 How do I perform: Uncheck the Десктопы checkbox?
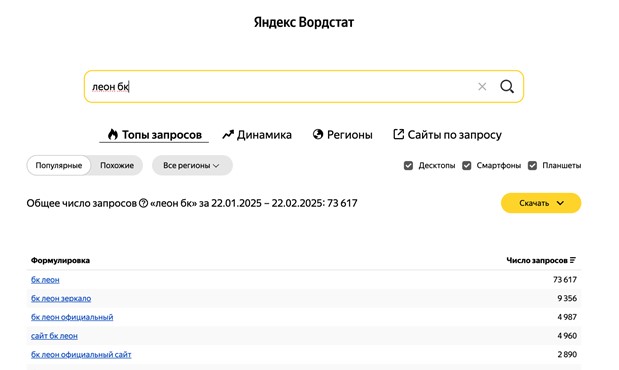pos(408,165)
